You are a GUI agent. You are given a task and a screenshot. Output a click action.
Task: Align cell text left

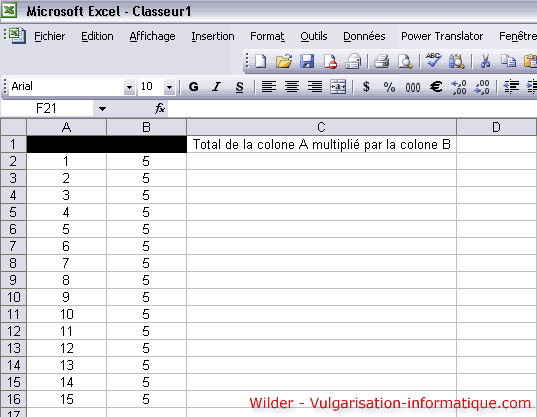point(269,87)
